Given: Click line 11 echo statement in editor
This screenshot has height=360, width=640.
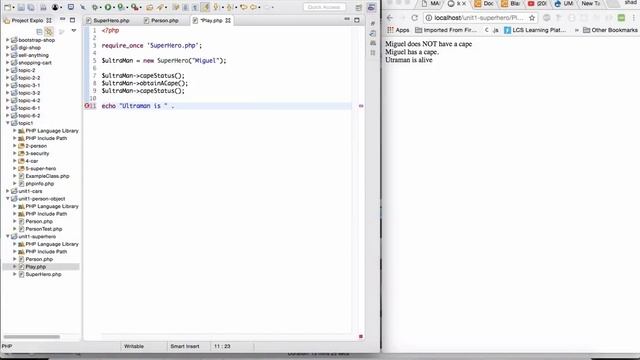Looking at the screenshot, I should 138,106.
